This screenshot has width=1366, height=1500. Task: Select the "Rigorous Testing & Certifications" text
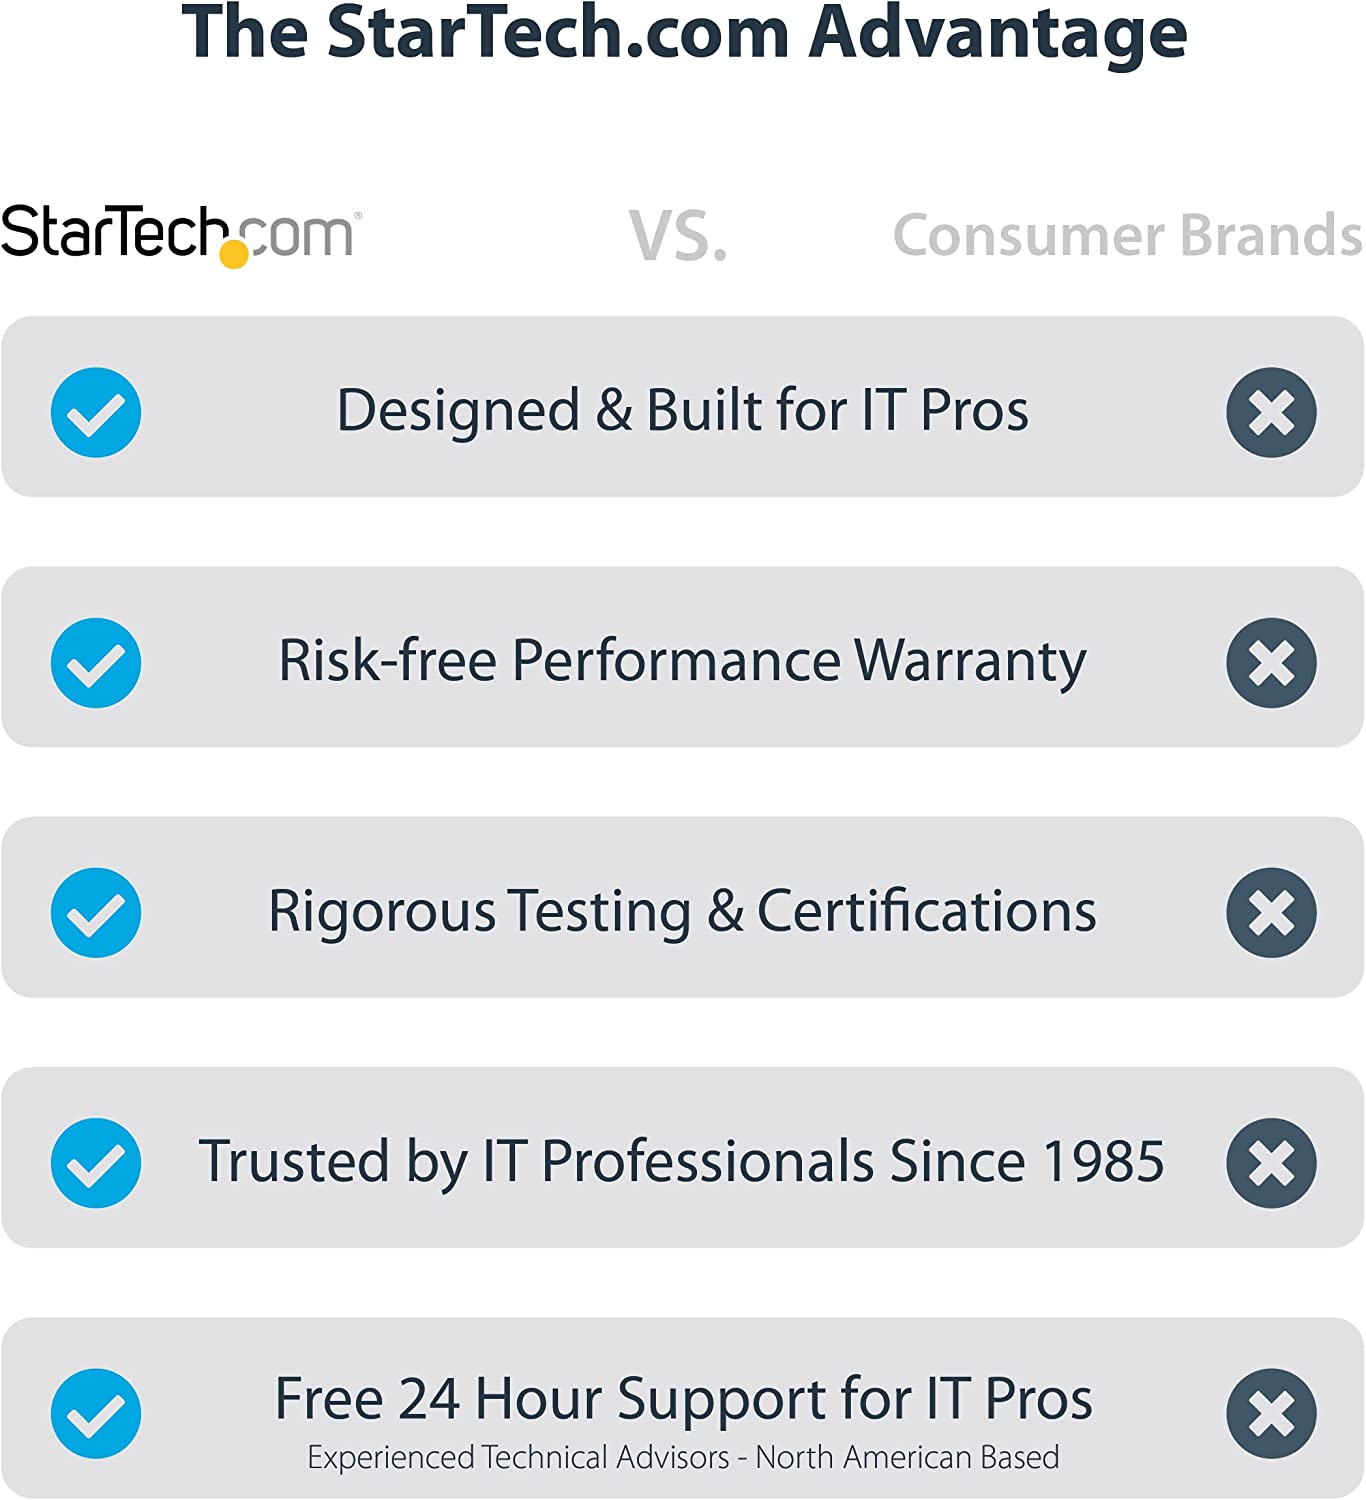(x=683, y=912)
